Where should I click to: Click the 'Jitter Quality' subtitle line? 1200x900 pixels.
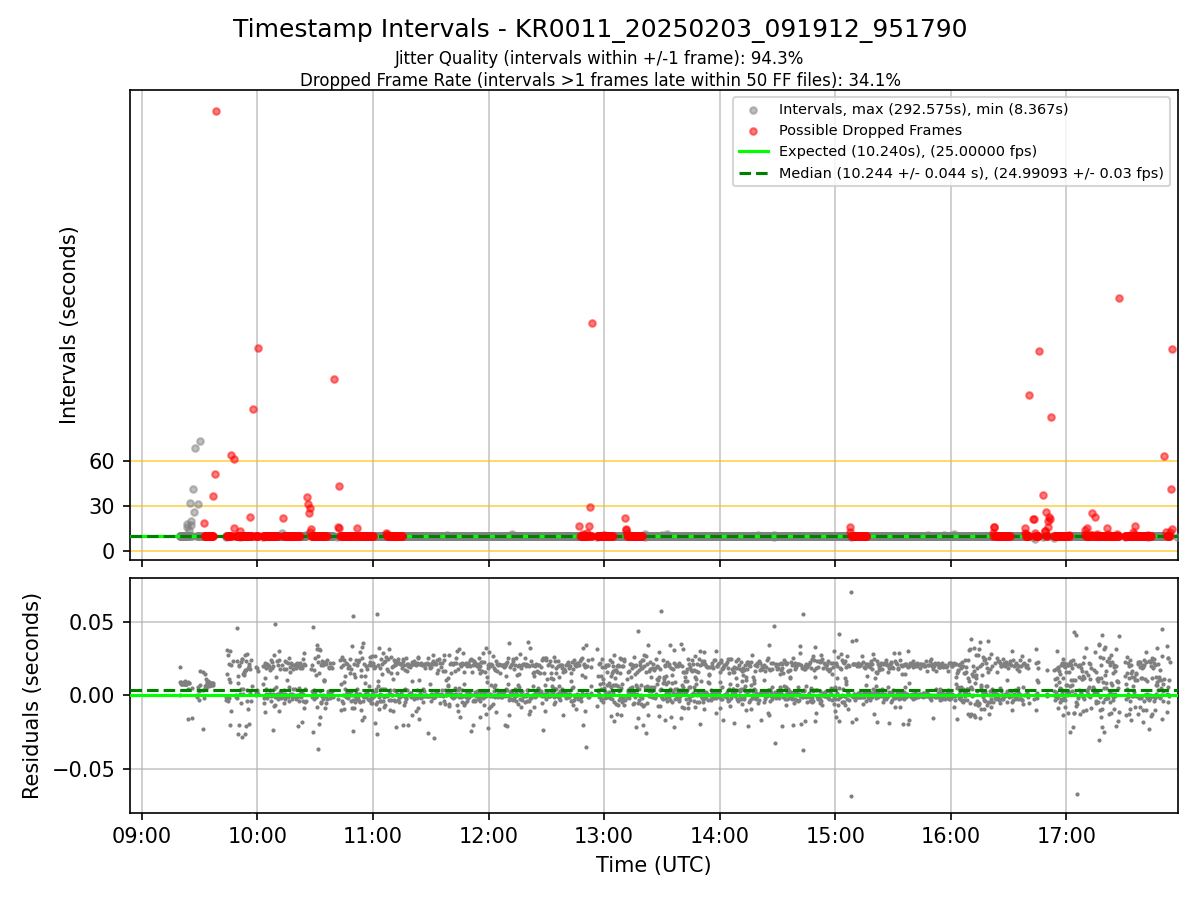pyautogui.click(x=599, y=58)
